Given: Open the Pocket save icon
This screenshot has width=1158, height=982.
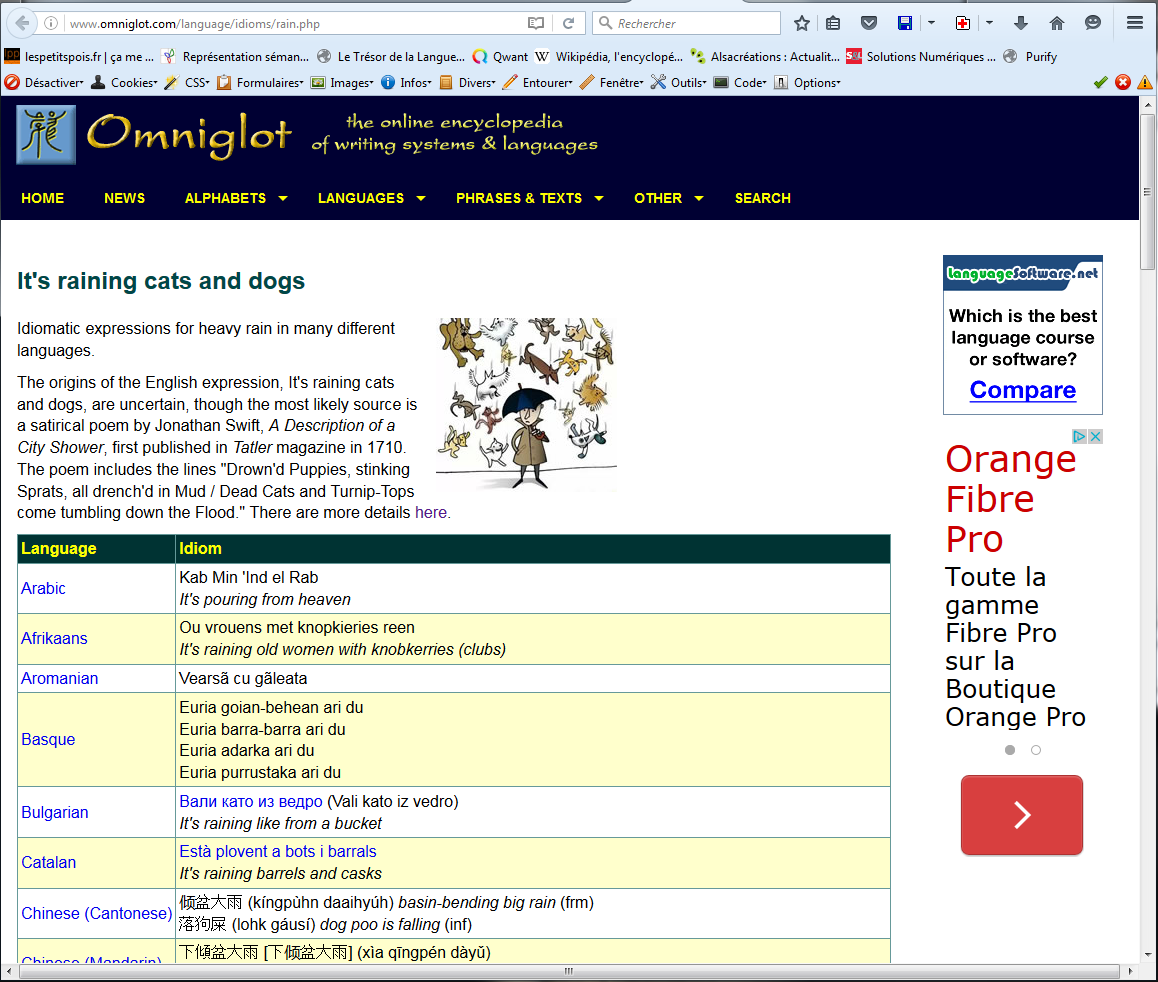Looking at the screenshot, I should pos(869,23).
